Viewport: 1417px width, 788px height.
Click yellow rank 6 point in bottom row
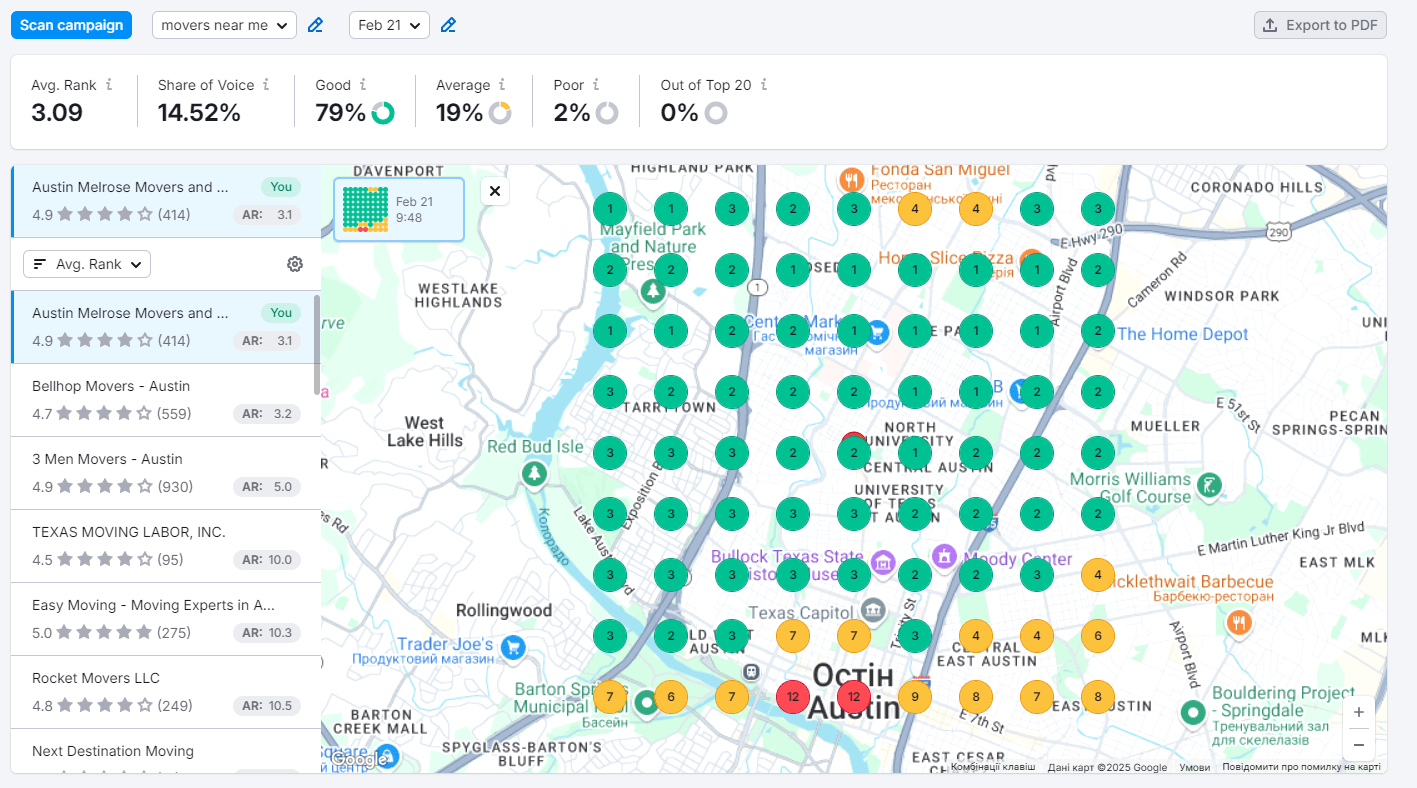coord(671,696)
